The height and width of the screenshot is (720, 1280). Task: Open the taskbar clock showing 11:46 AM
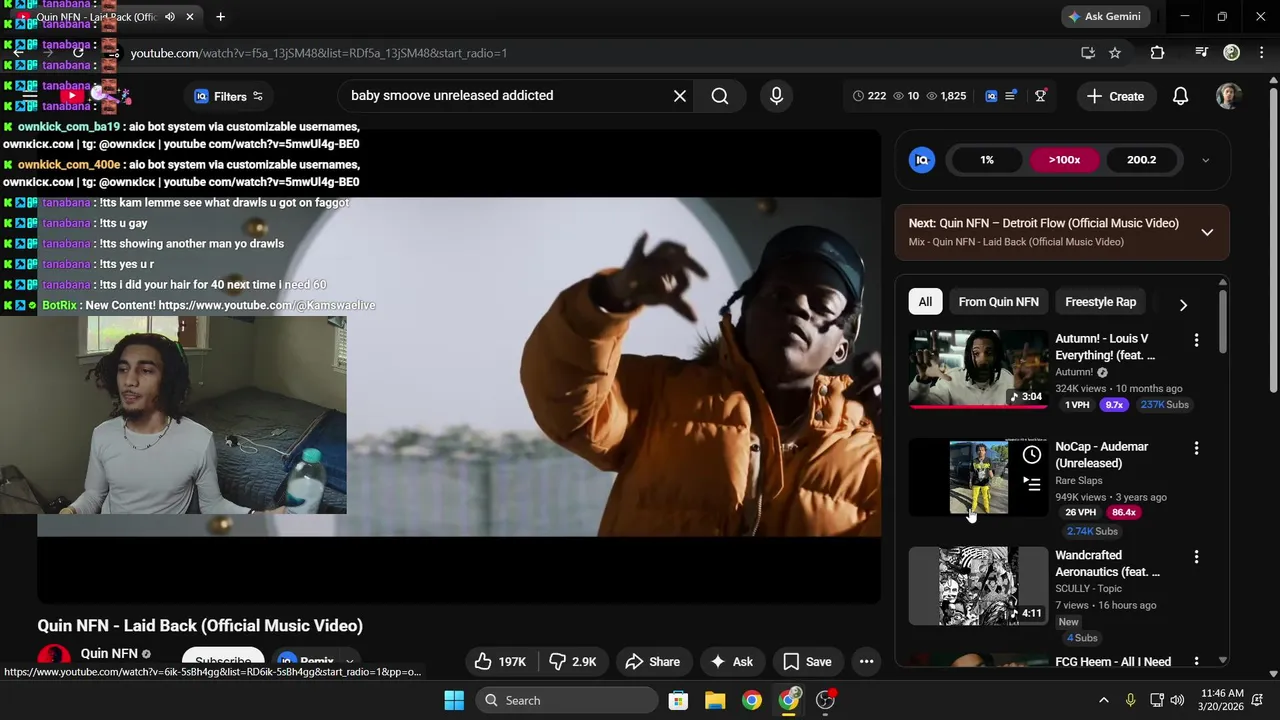coord(1222,700)
